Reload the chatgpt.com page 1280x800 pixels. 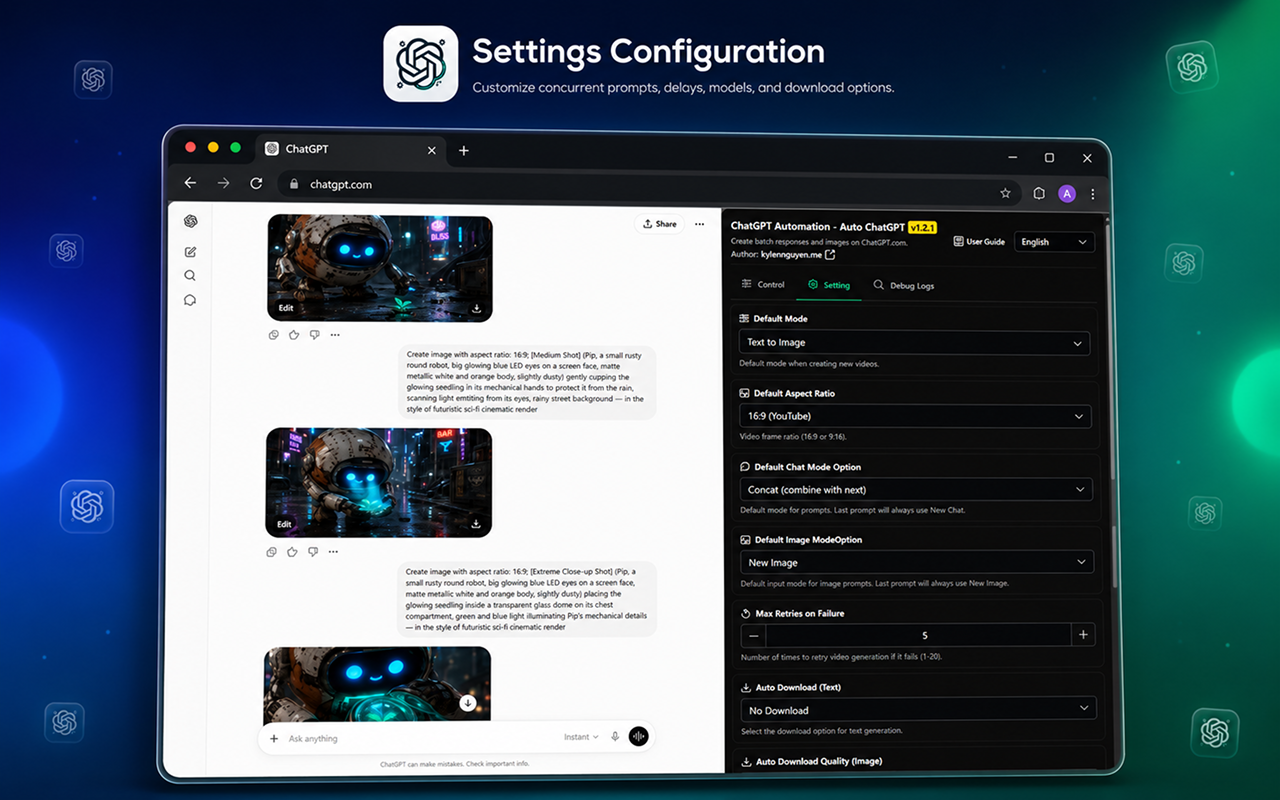coord(256,184)
